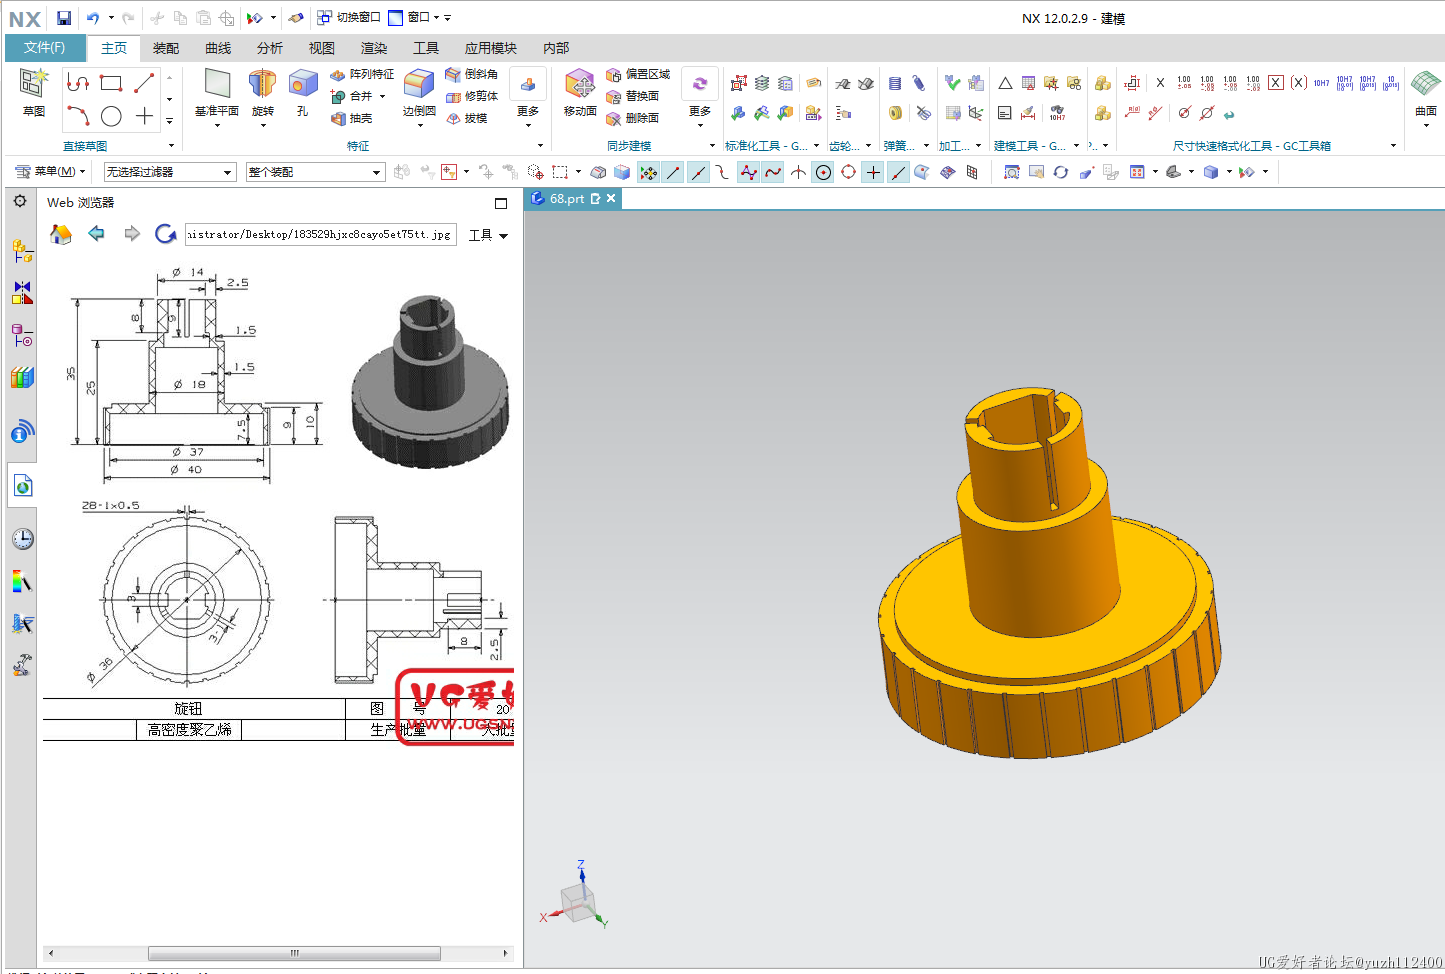Click the 曲面 surface icon

1426,83
